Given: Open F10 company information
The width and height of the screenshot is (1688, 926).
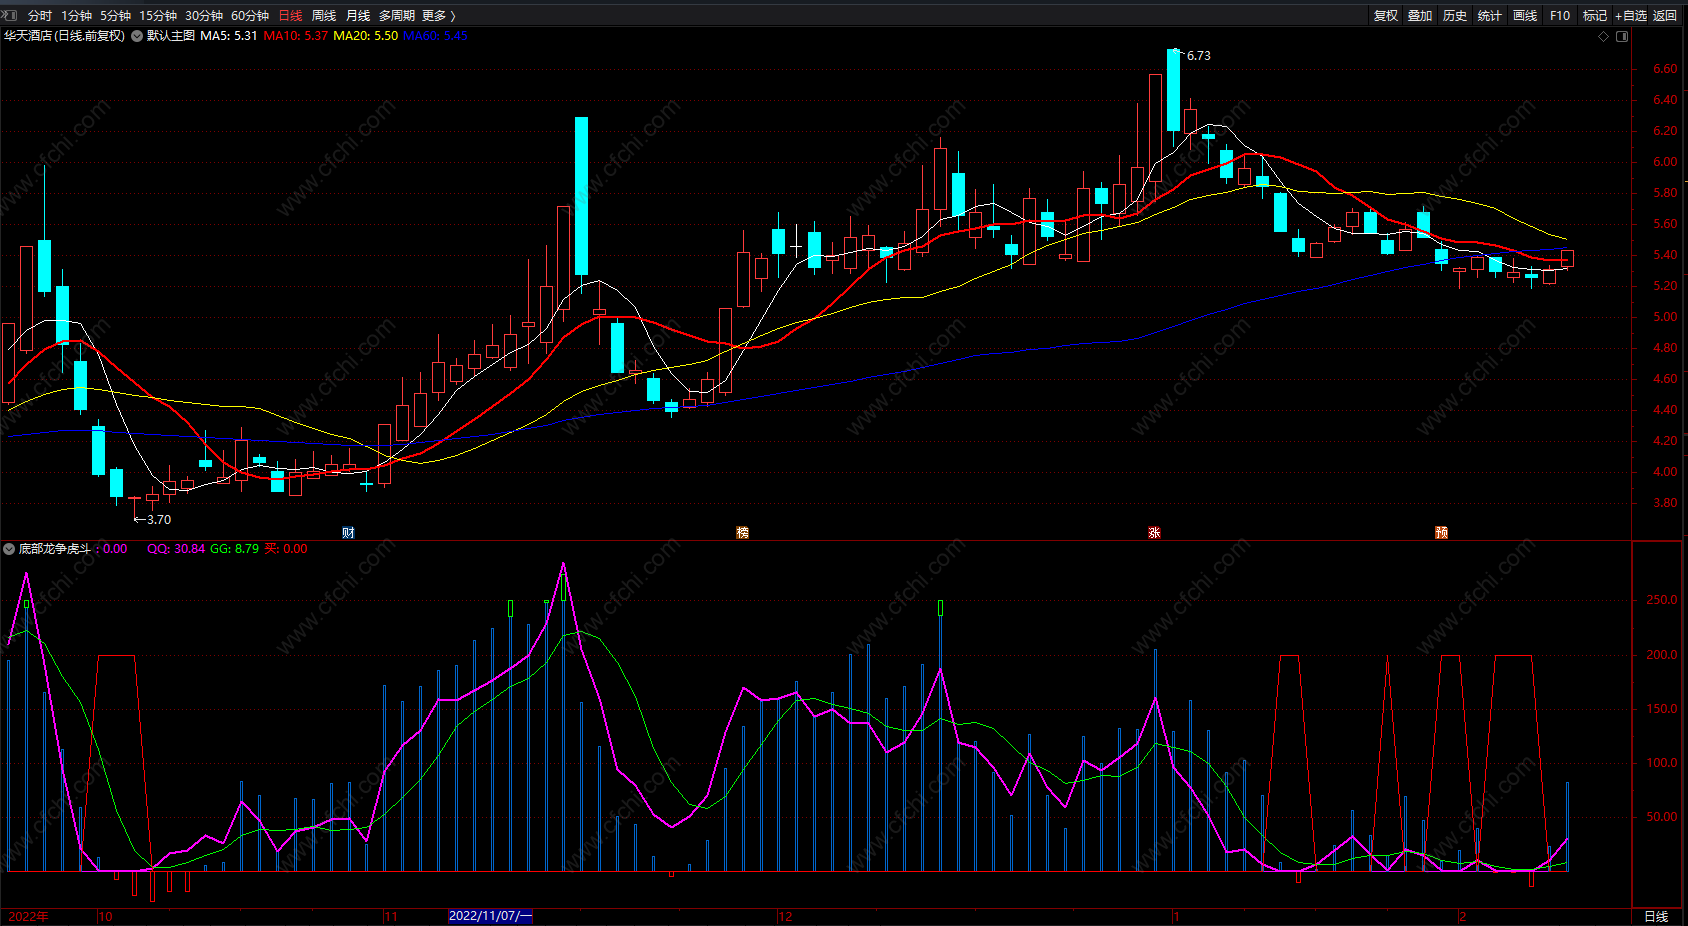Looking at the screenshot, I should tap(1560, 15).
